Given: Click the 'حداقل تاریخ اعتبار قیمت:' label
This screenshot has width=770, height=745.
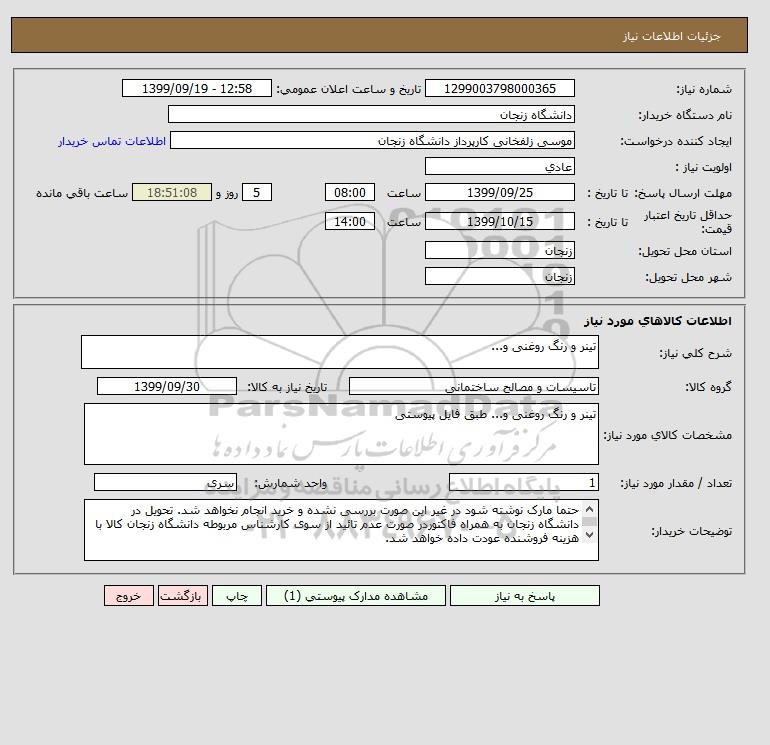Looking at the screenshot, I should pyautogui.click(x=688, y=222).
